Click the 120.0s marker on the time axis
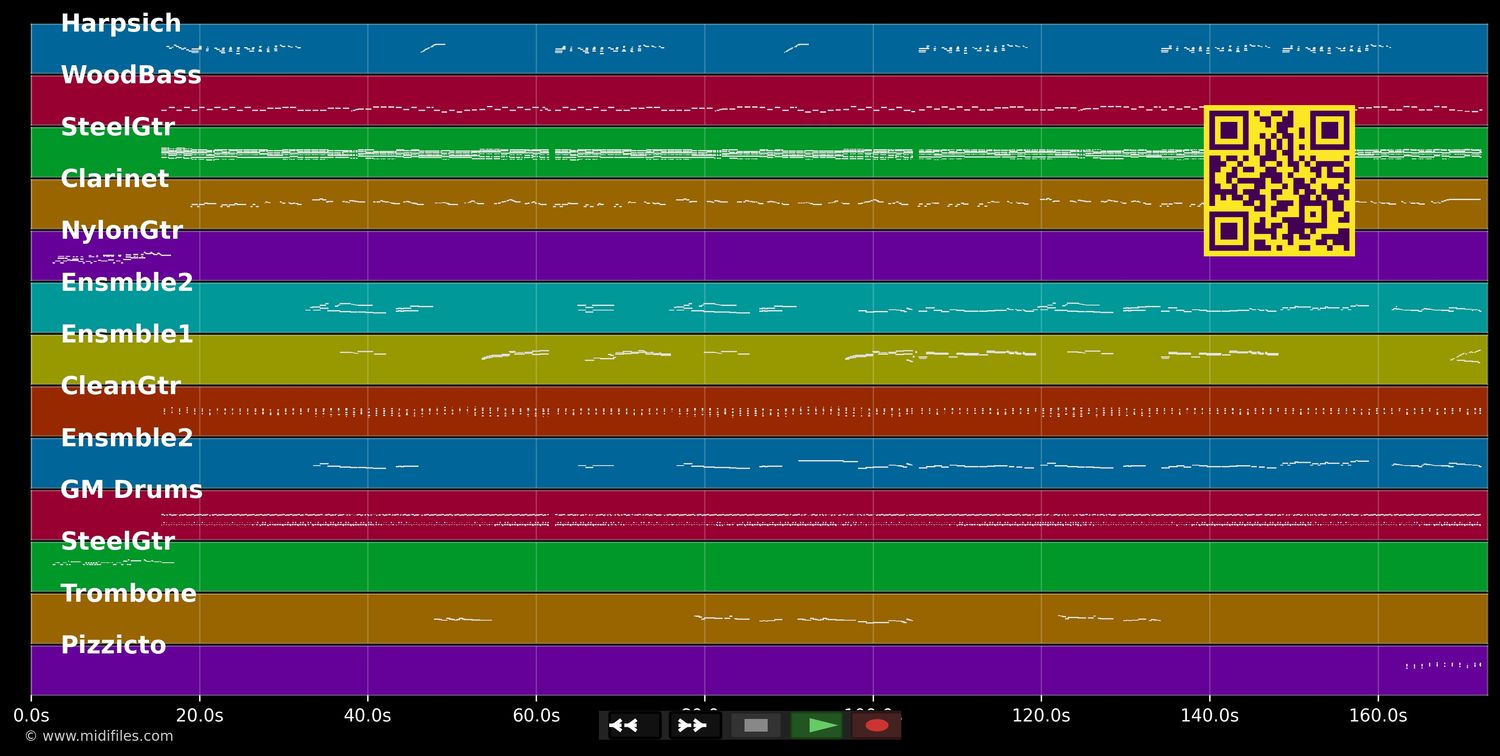 [x=1041, y=716]
